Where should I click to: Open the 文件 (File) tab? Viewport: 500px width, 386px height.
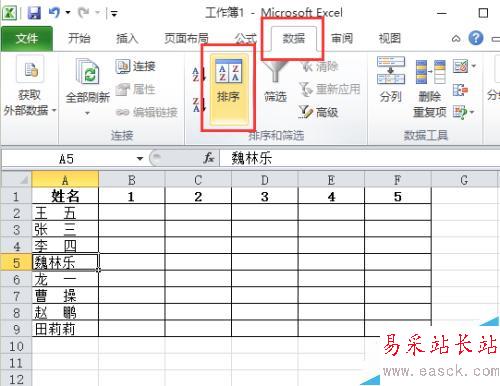pyautogui.click(x=27, y=39)
